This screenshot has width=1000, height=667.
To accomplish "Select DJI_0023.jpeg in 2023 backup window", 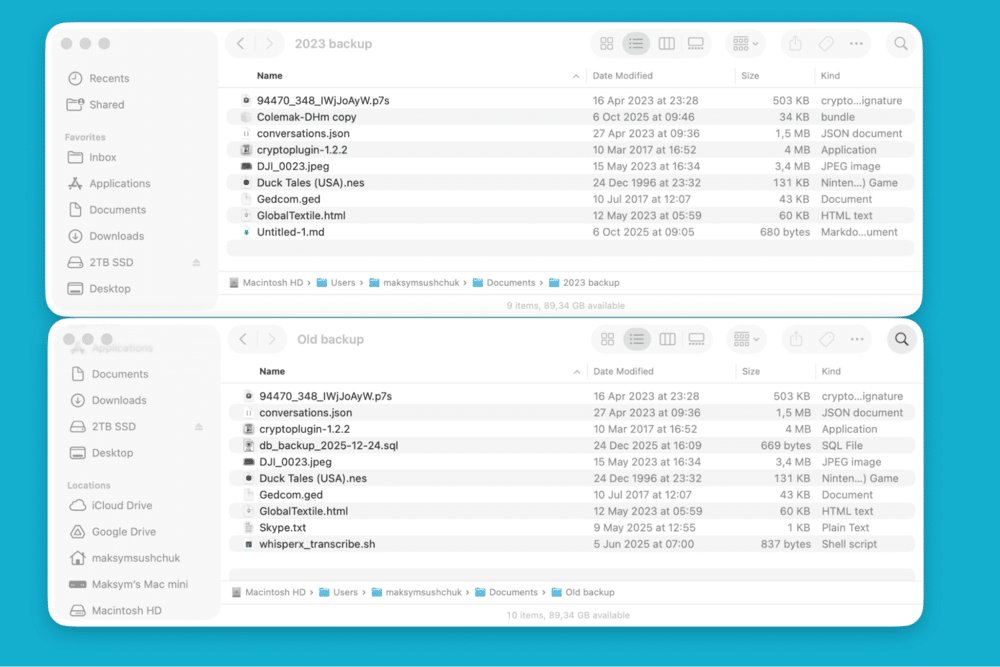I will [570, 166].
